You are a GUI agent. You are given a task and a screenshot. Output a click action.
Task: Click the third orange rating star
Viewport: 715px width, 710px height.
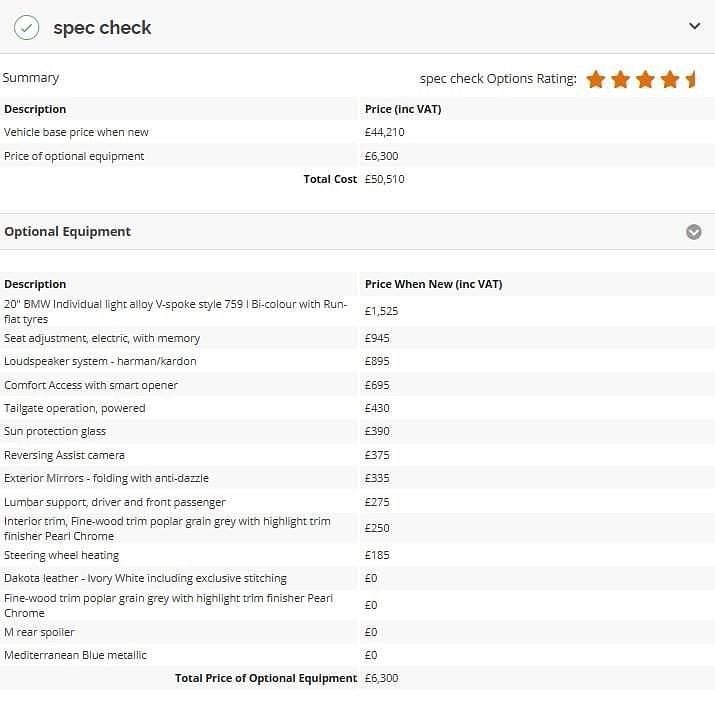[x=645, y=79]
